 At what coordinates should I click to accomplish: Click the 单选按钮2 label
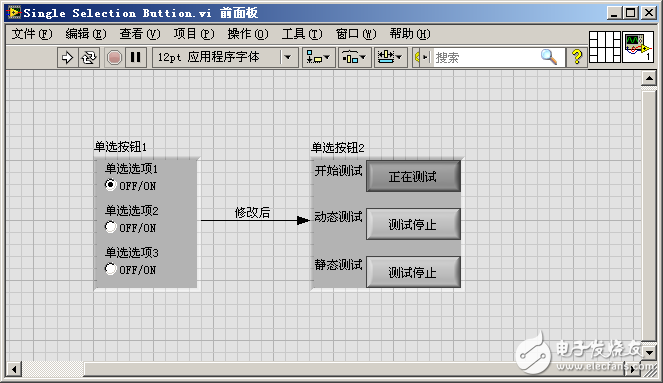click(x=338, y=148)
